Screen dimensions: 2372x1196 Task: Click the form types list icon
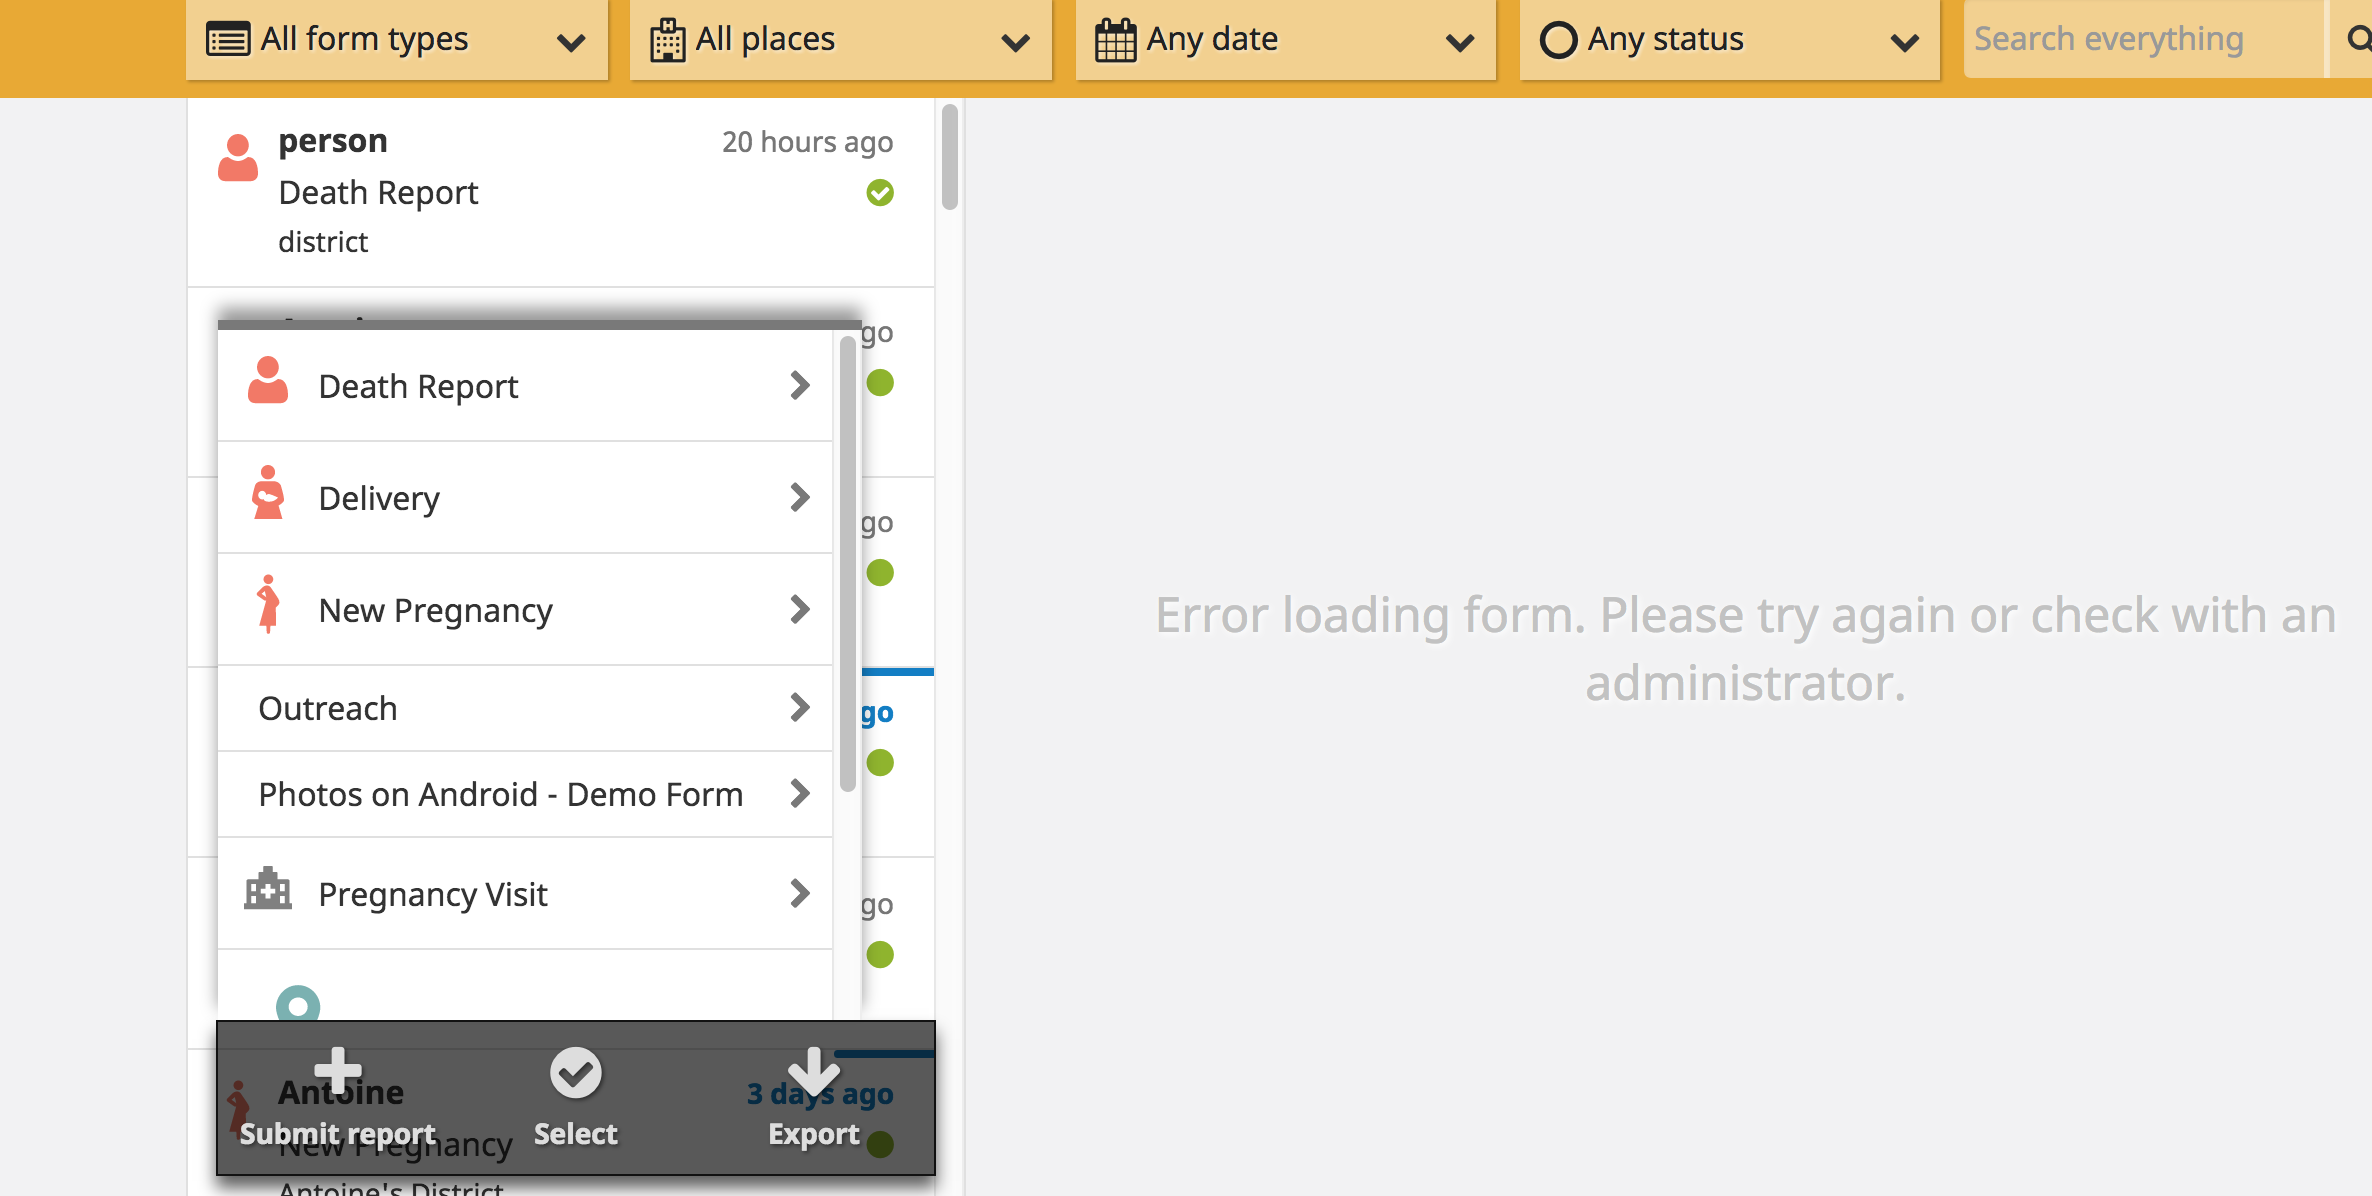point(228,40)
